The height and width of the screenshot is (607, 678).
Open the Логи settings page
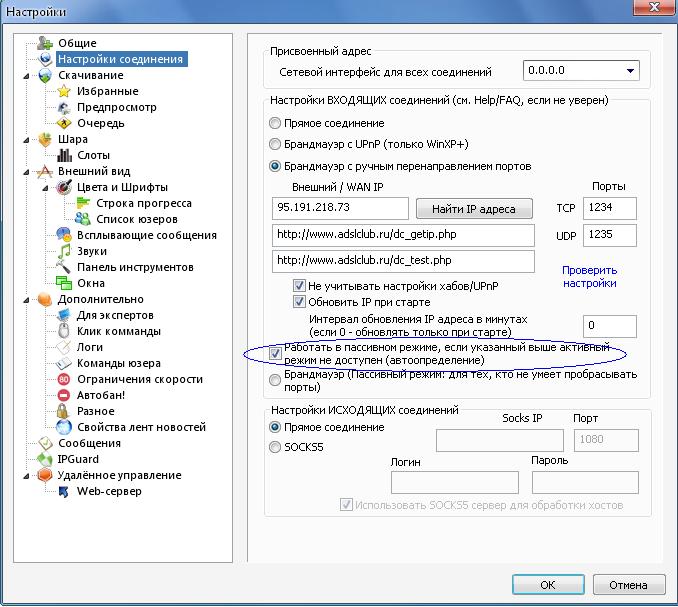click(x=91, y=347)
